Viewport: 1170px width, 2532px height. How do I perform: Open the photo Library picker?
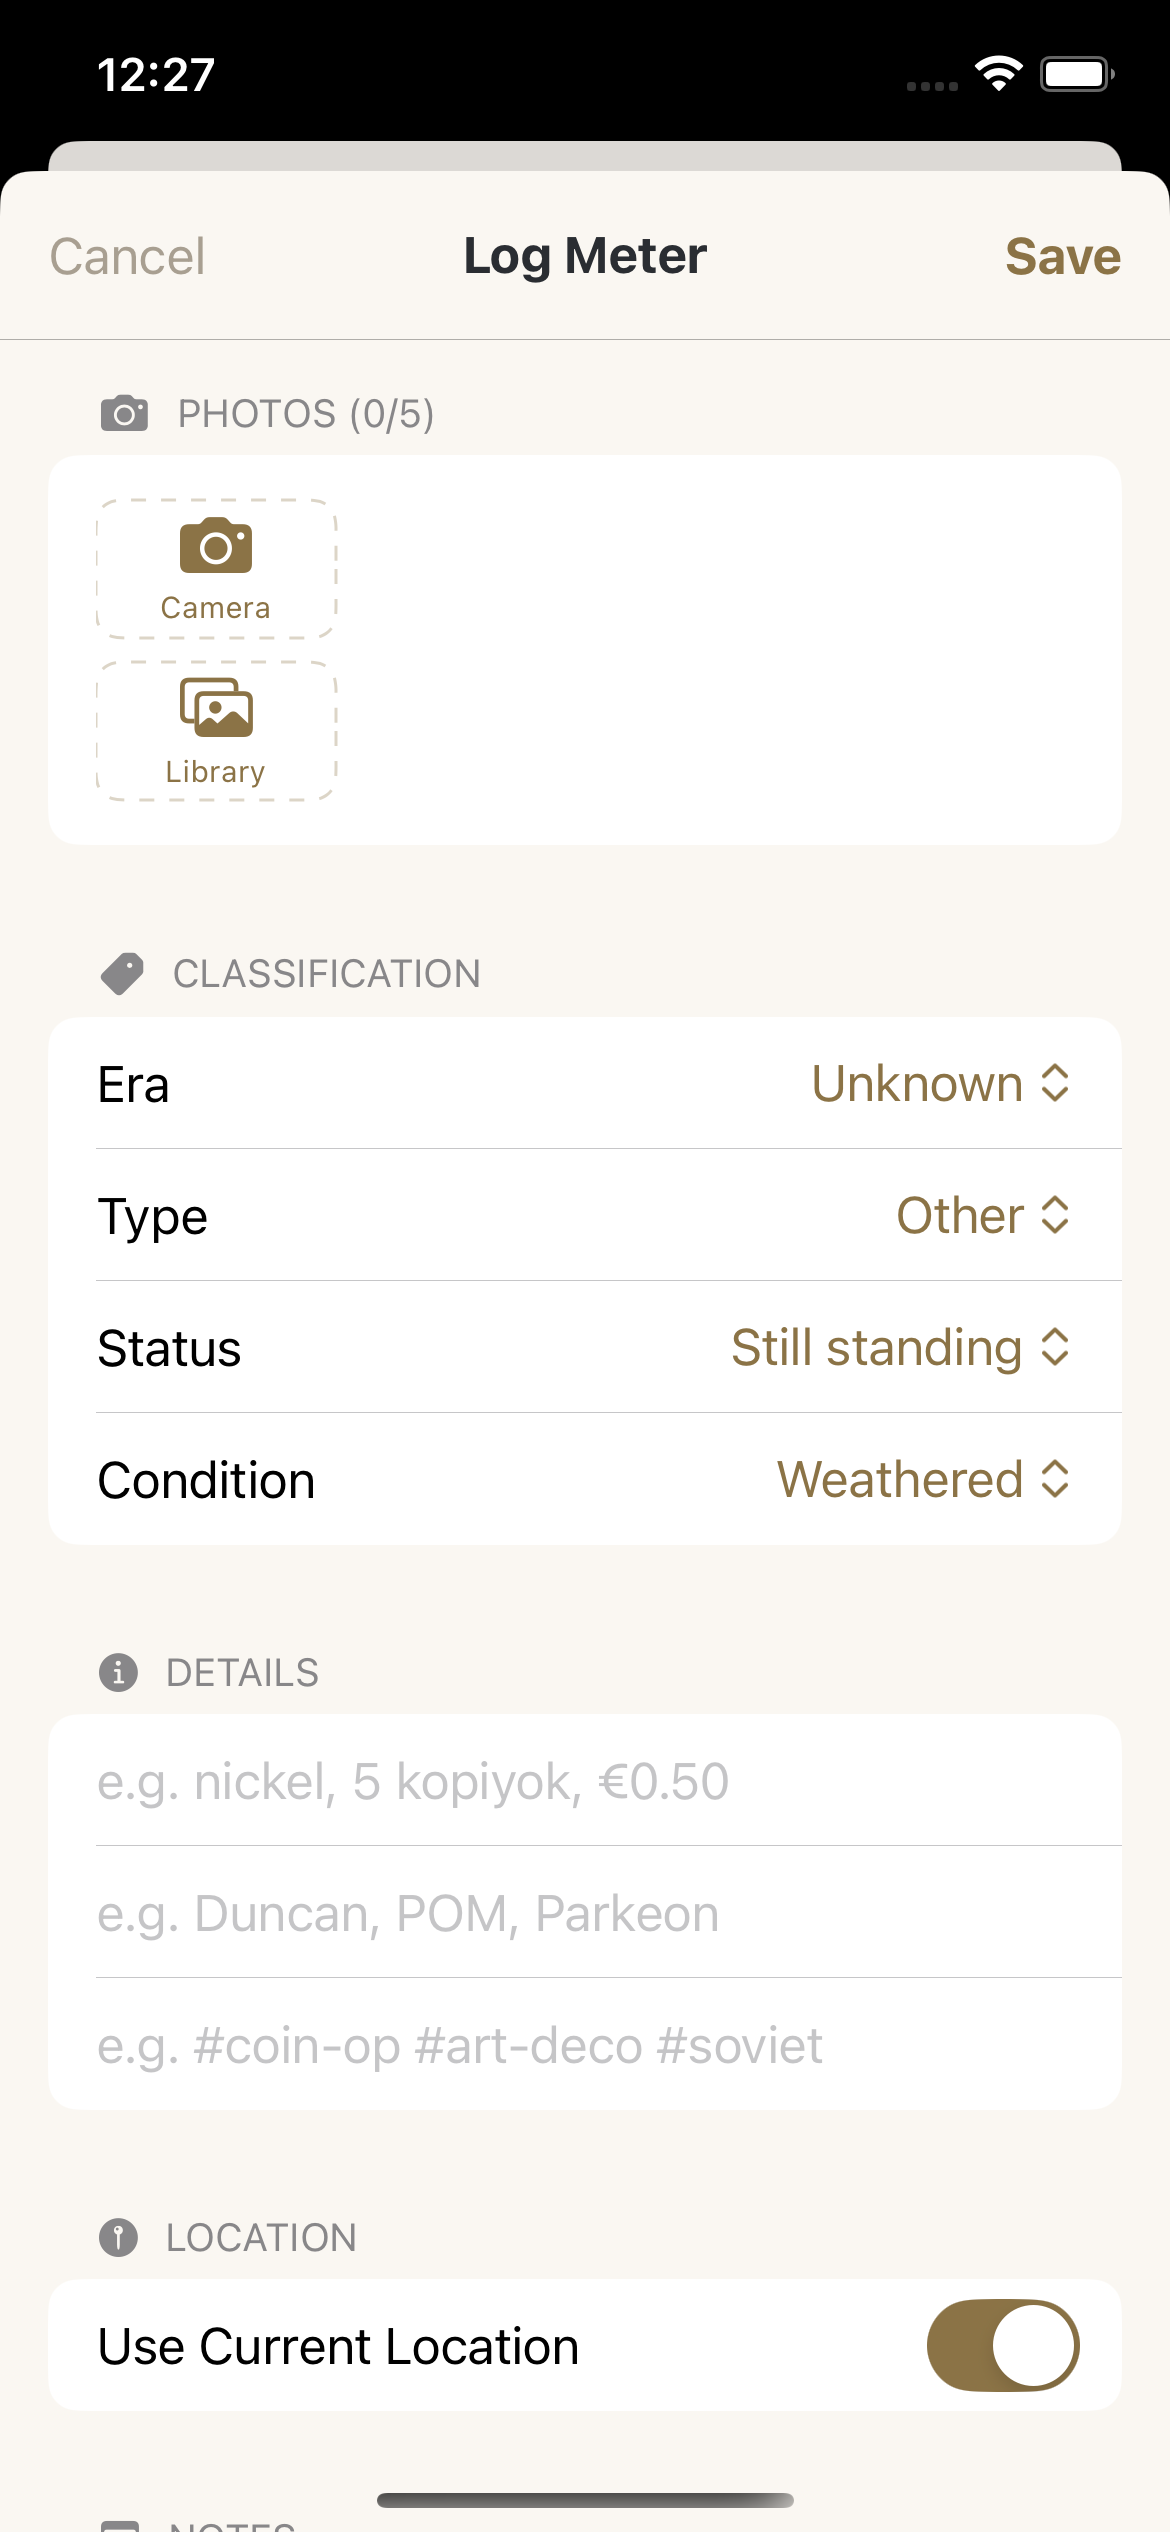coord(216,731)
